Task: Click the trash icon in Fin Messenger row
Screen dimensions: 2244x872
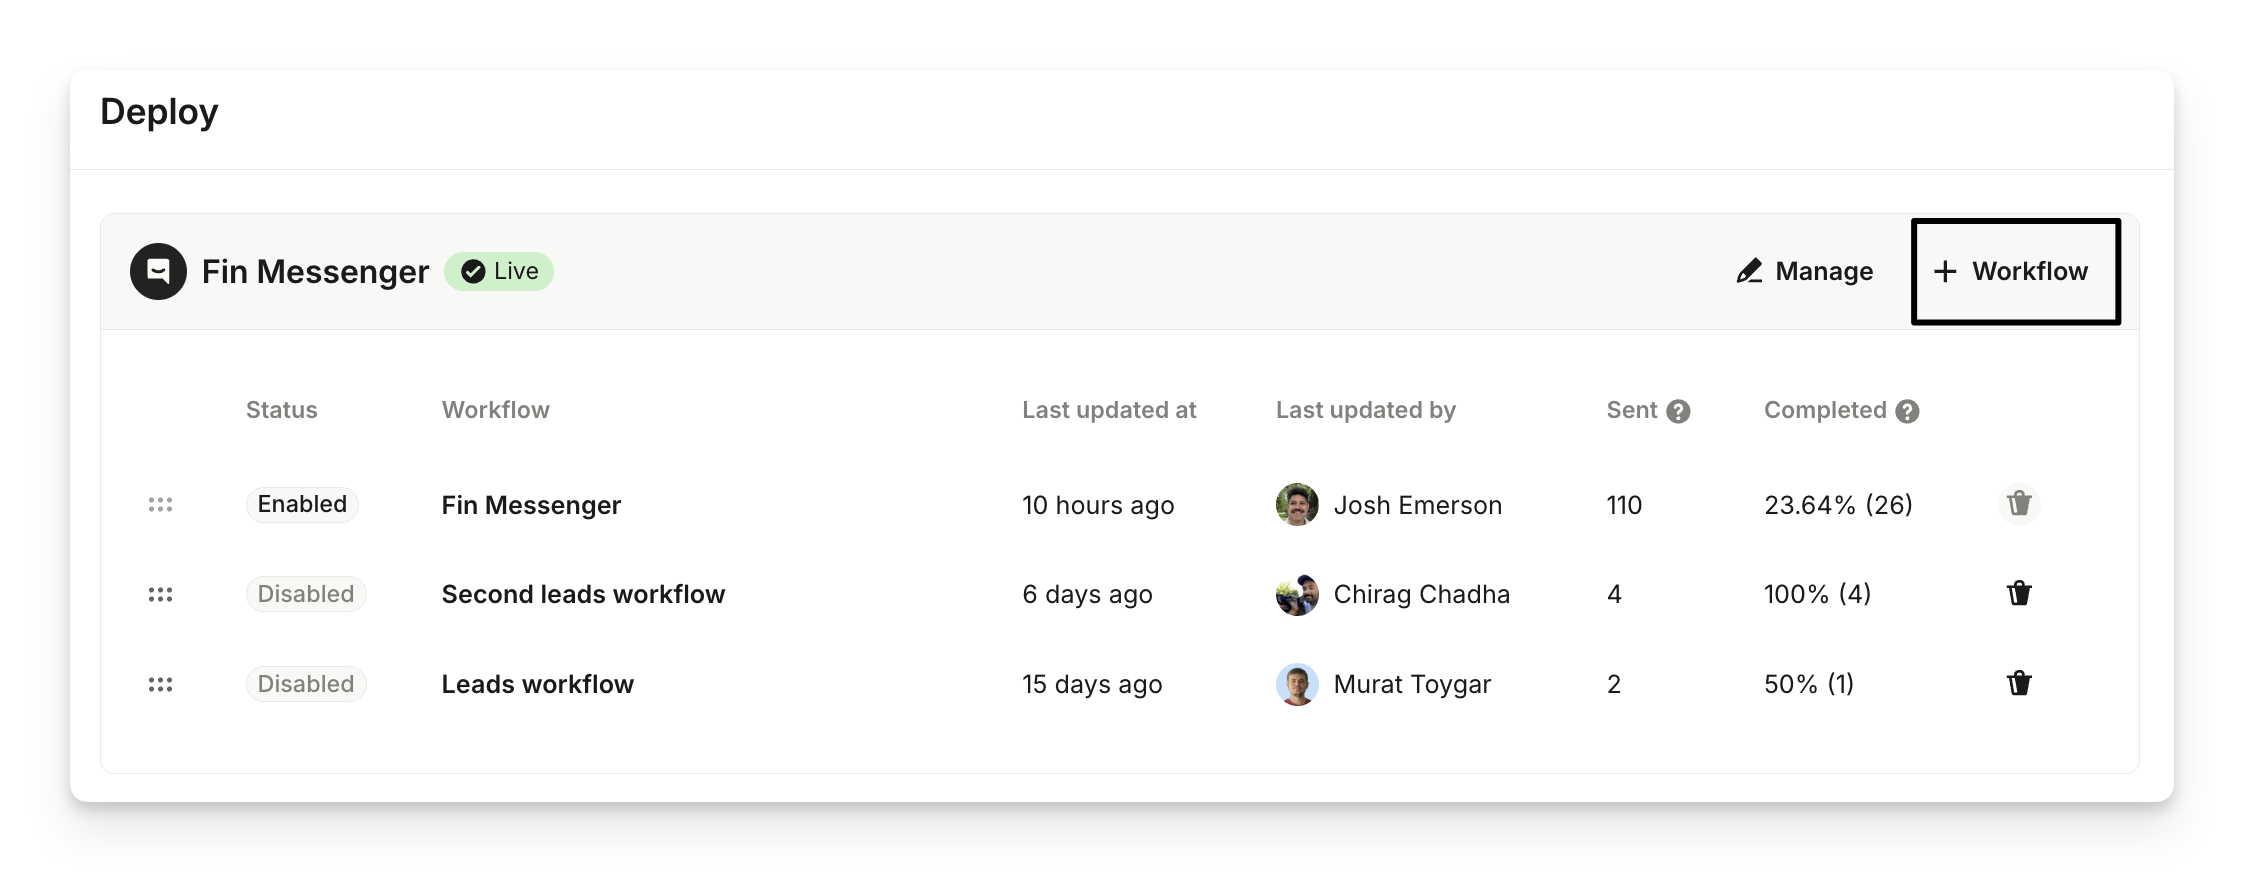Action: point(2019,504)
